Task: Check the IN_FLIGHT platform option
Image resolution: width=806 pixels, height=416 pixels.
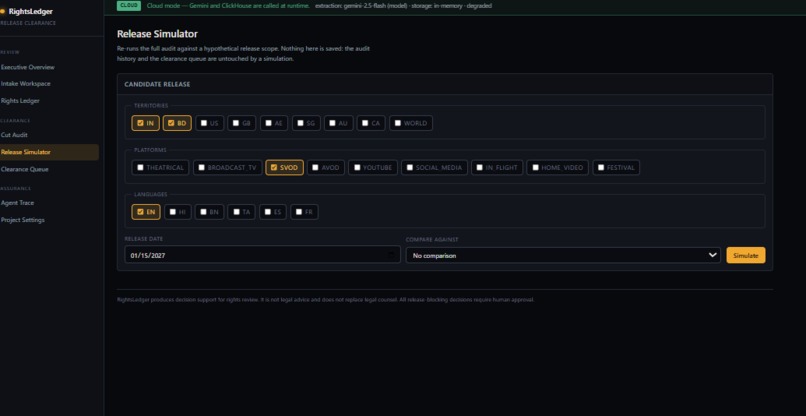Action: tap(480, 168)
